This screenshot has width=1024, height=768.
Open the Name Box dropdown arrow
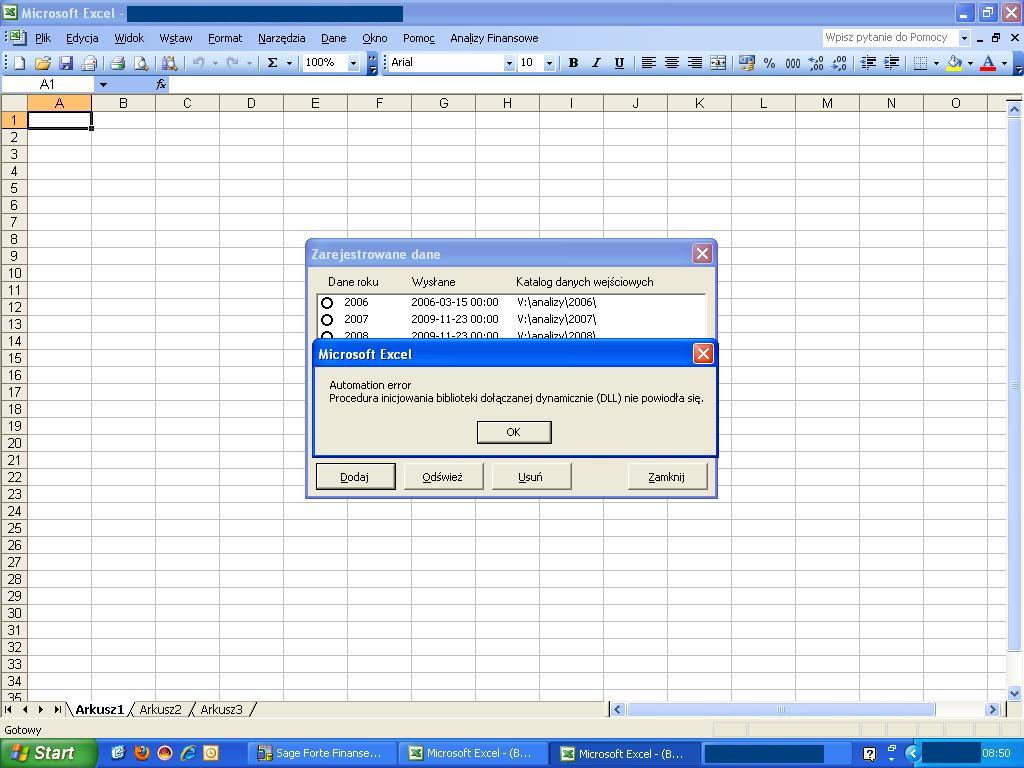click(x=103, y=84)
